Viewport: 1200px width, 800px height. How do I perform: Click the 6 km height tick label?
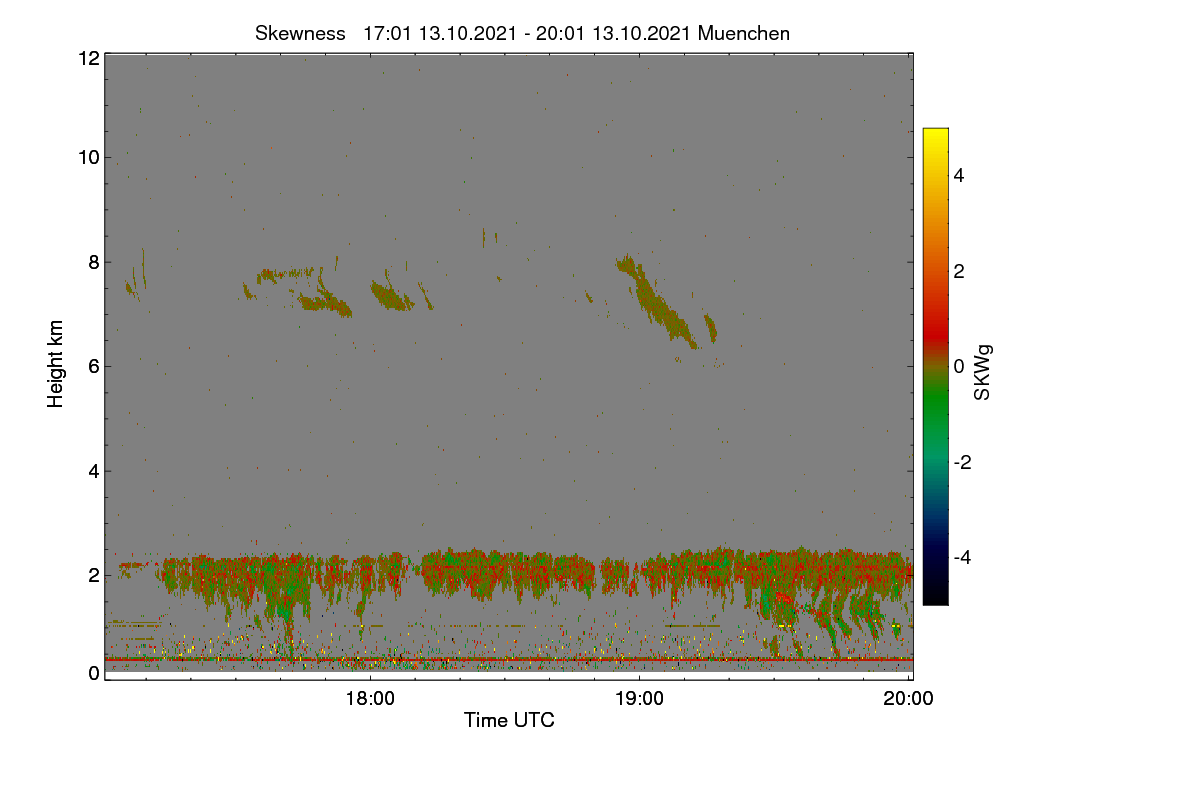94,366
